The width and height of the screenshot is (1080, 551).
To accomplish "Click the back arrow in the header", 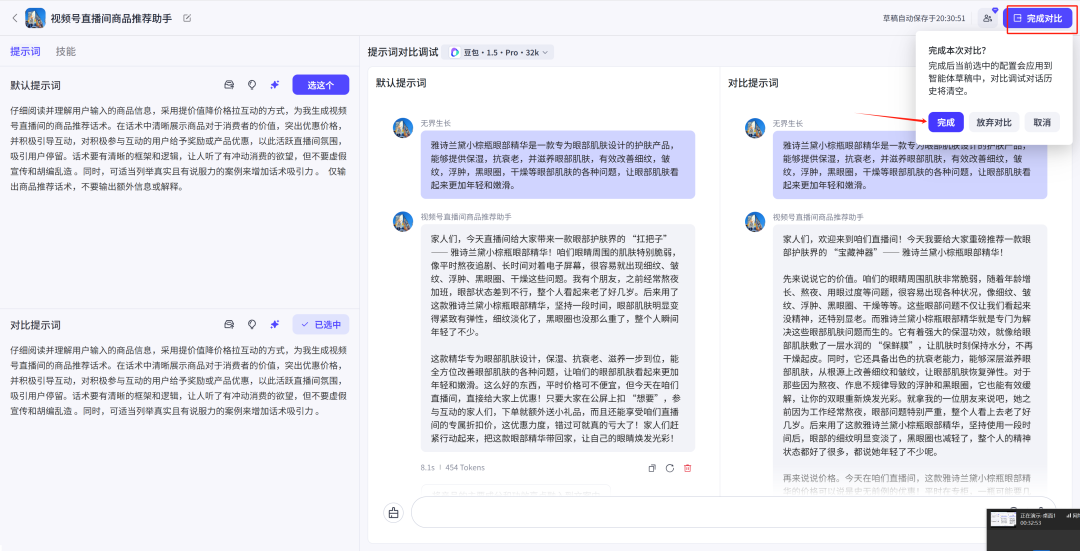I will (x=14, y=18).
